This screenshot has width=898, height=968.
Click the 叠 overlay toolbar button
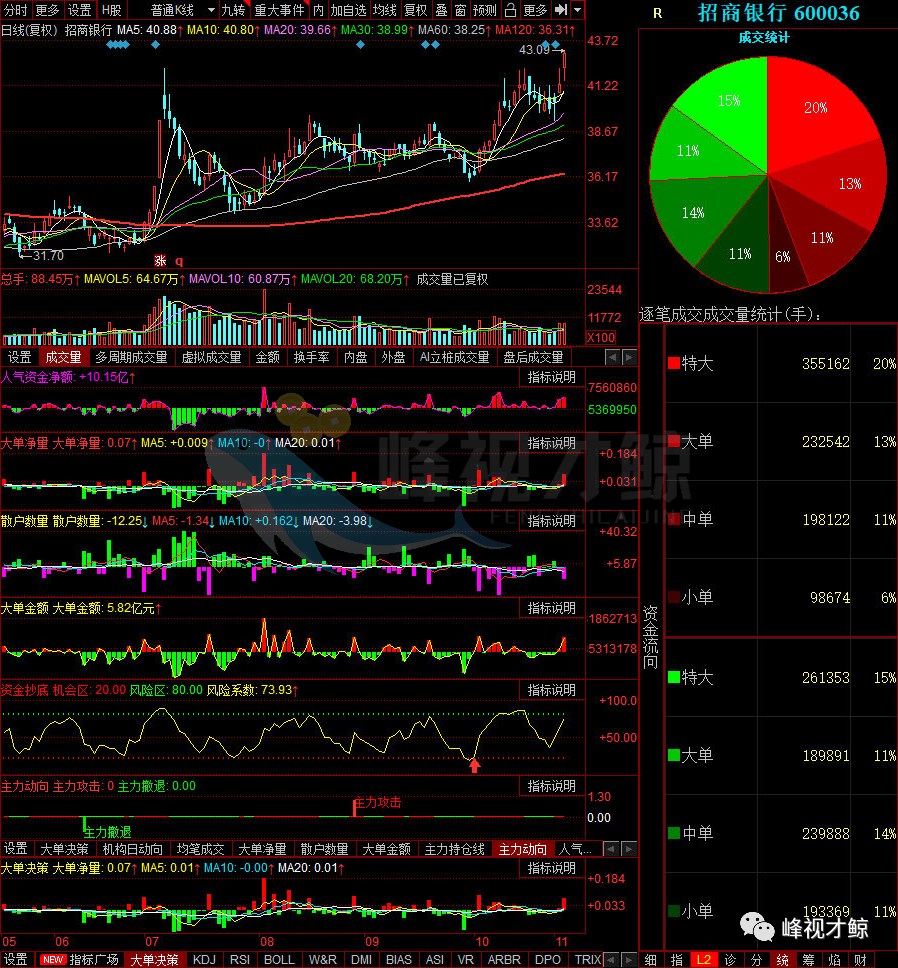[441, 10]
